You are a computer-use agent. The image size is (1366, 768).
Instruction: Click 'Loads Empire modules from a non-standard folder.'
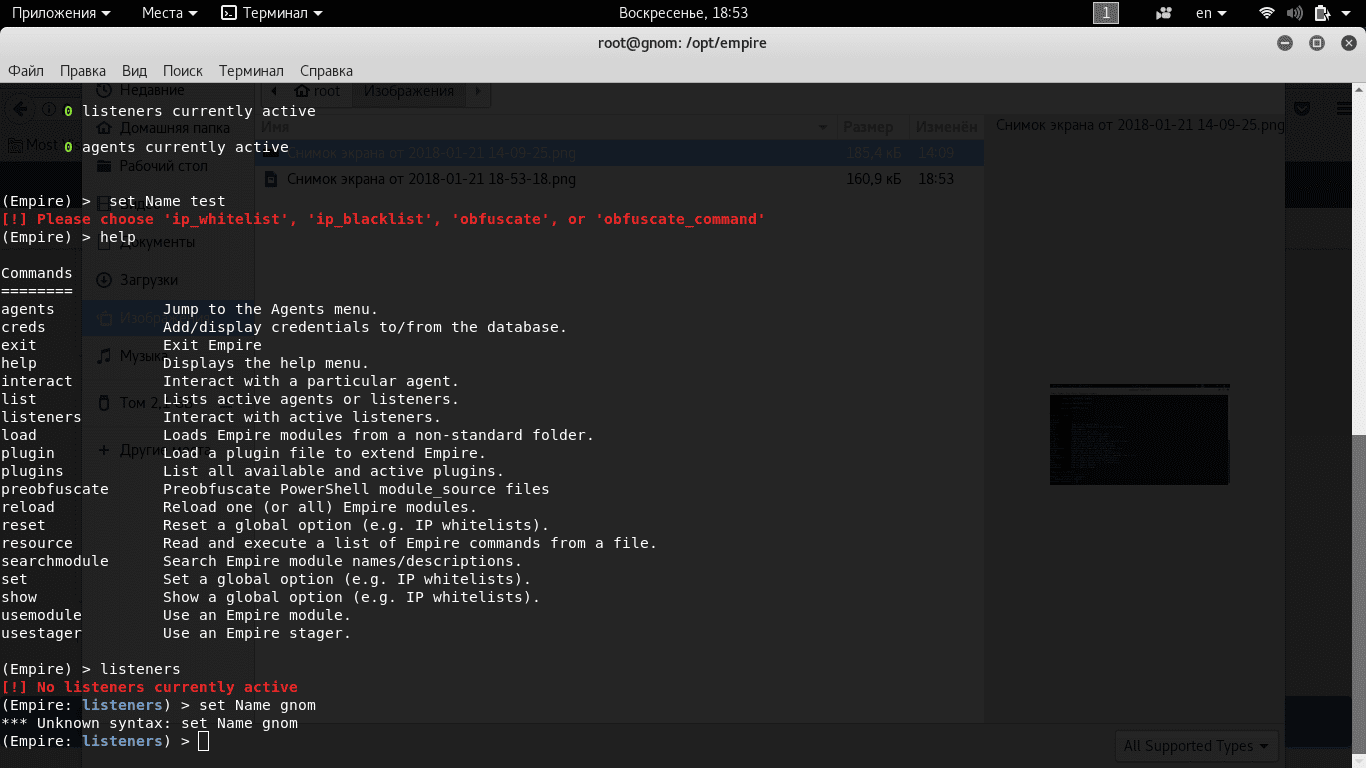click(379, 435)
